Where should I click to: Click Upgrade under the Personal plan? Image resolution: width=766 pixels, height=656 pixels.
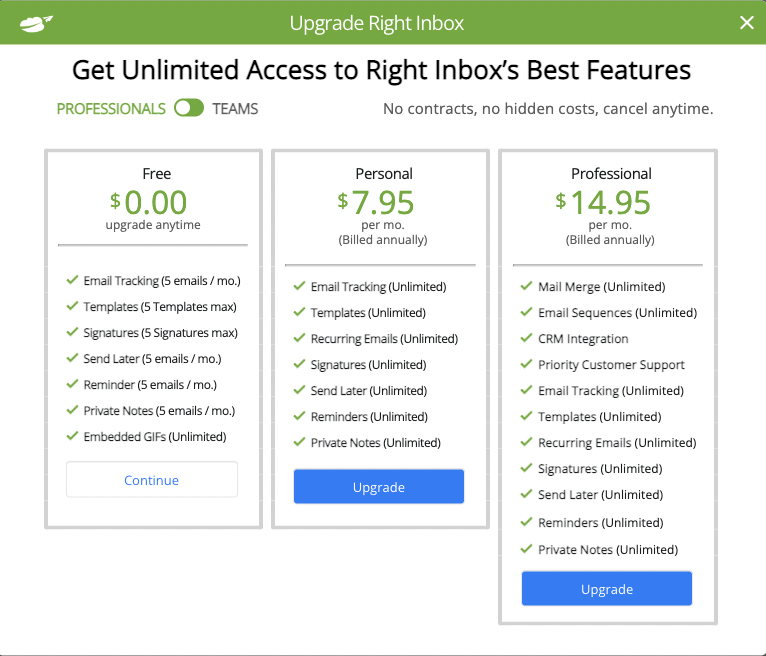click(x=379, y=487)
